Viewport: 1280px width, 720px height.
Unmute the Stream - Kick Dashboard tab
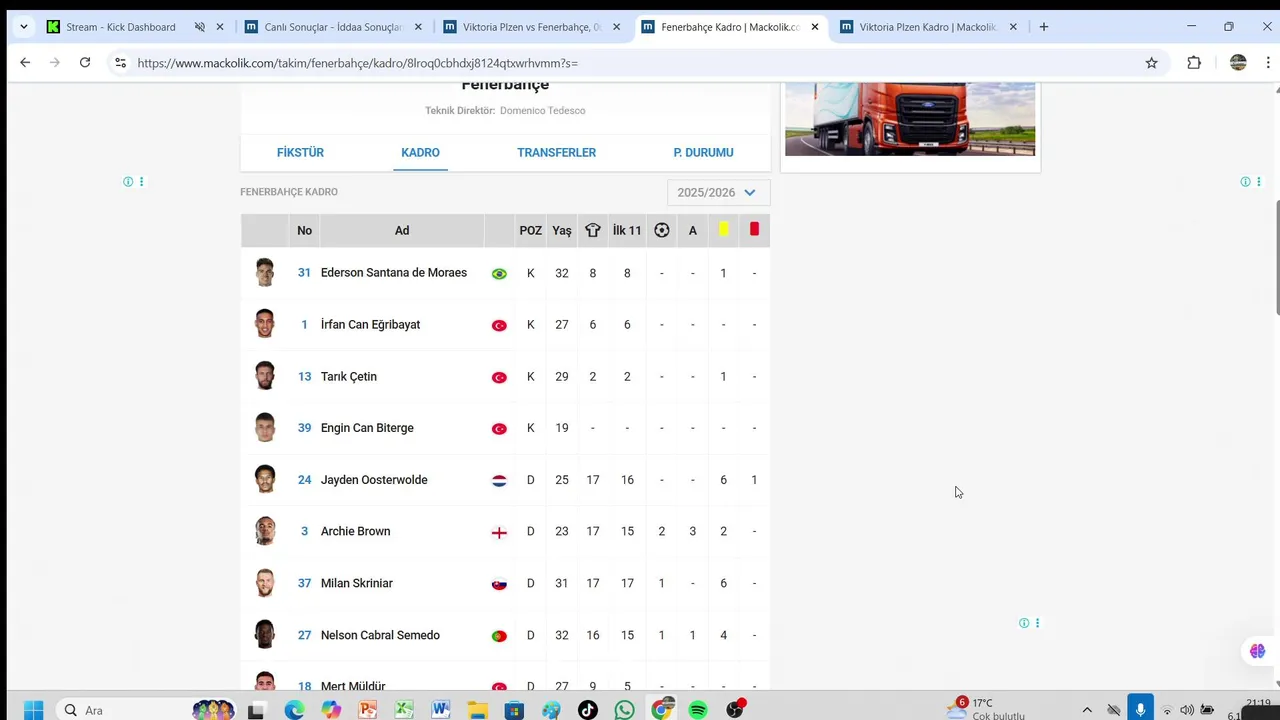click(x=200, y=27)
